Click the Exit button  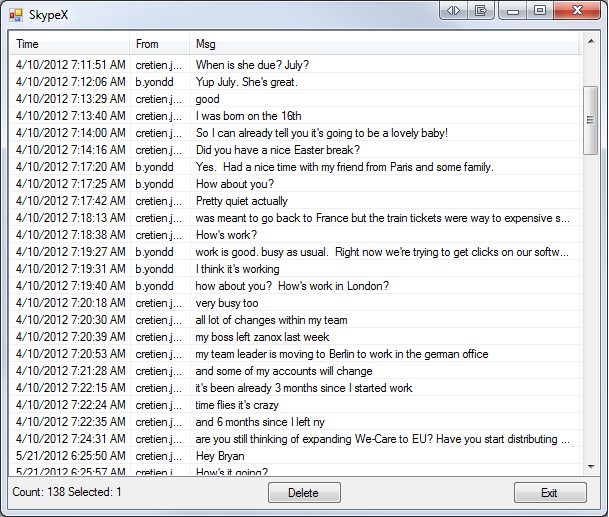550,493
